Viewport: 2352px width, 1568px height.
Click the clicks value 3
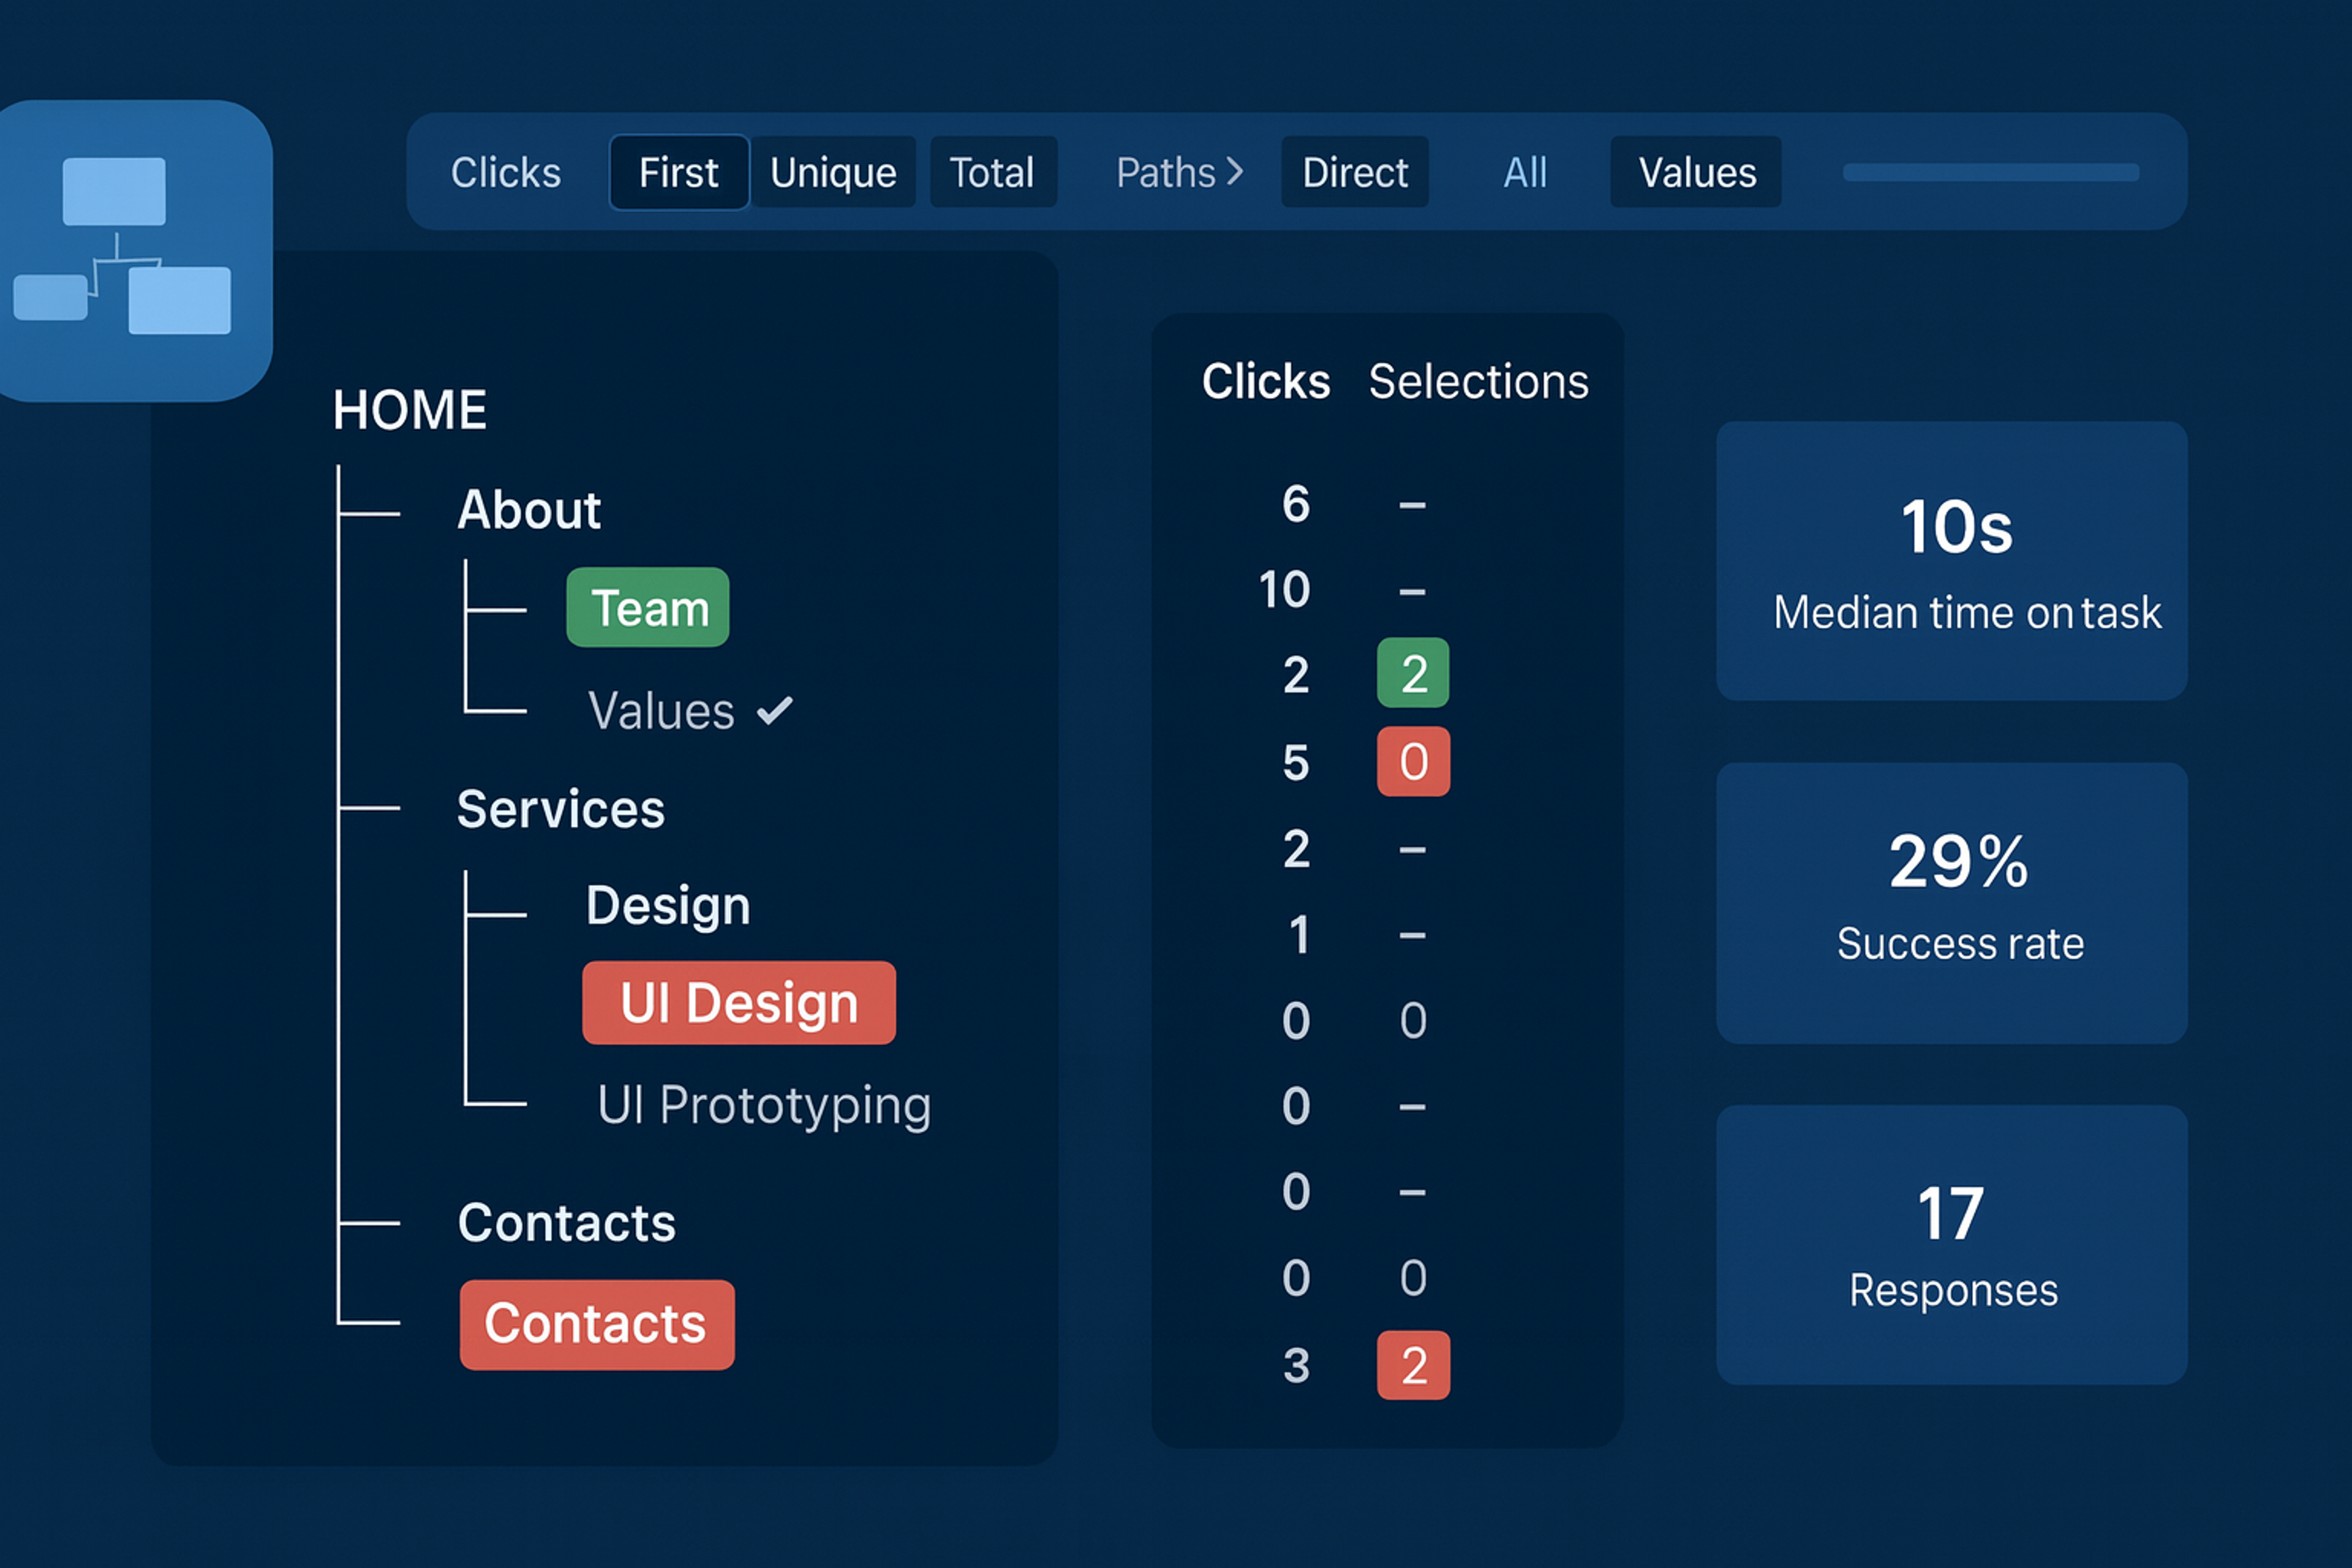tap(1296, 1366)
